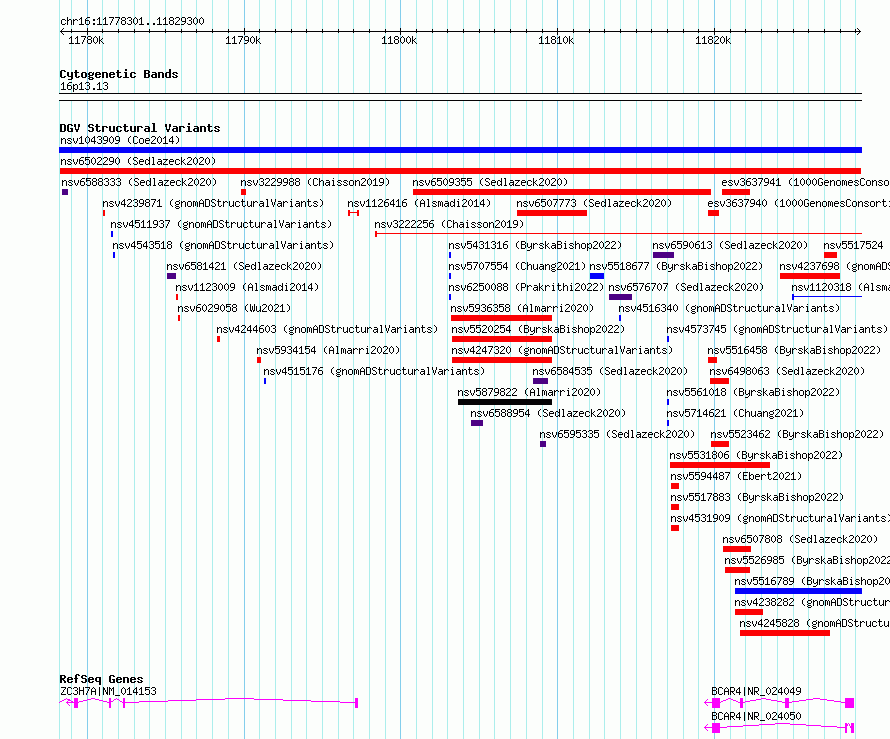The image size is (890, 739).
Task: Open nsv6498063 (Sedlazeck2020) label
Action: [x=787, y=371]
